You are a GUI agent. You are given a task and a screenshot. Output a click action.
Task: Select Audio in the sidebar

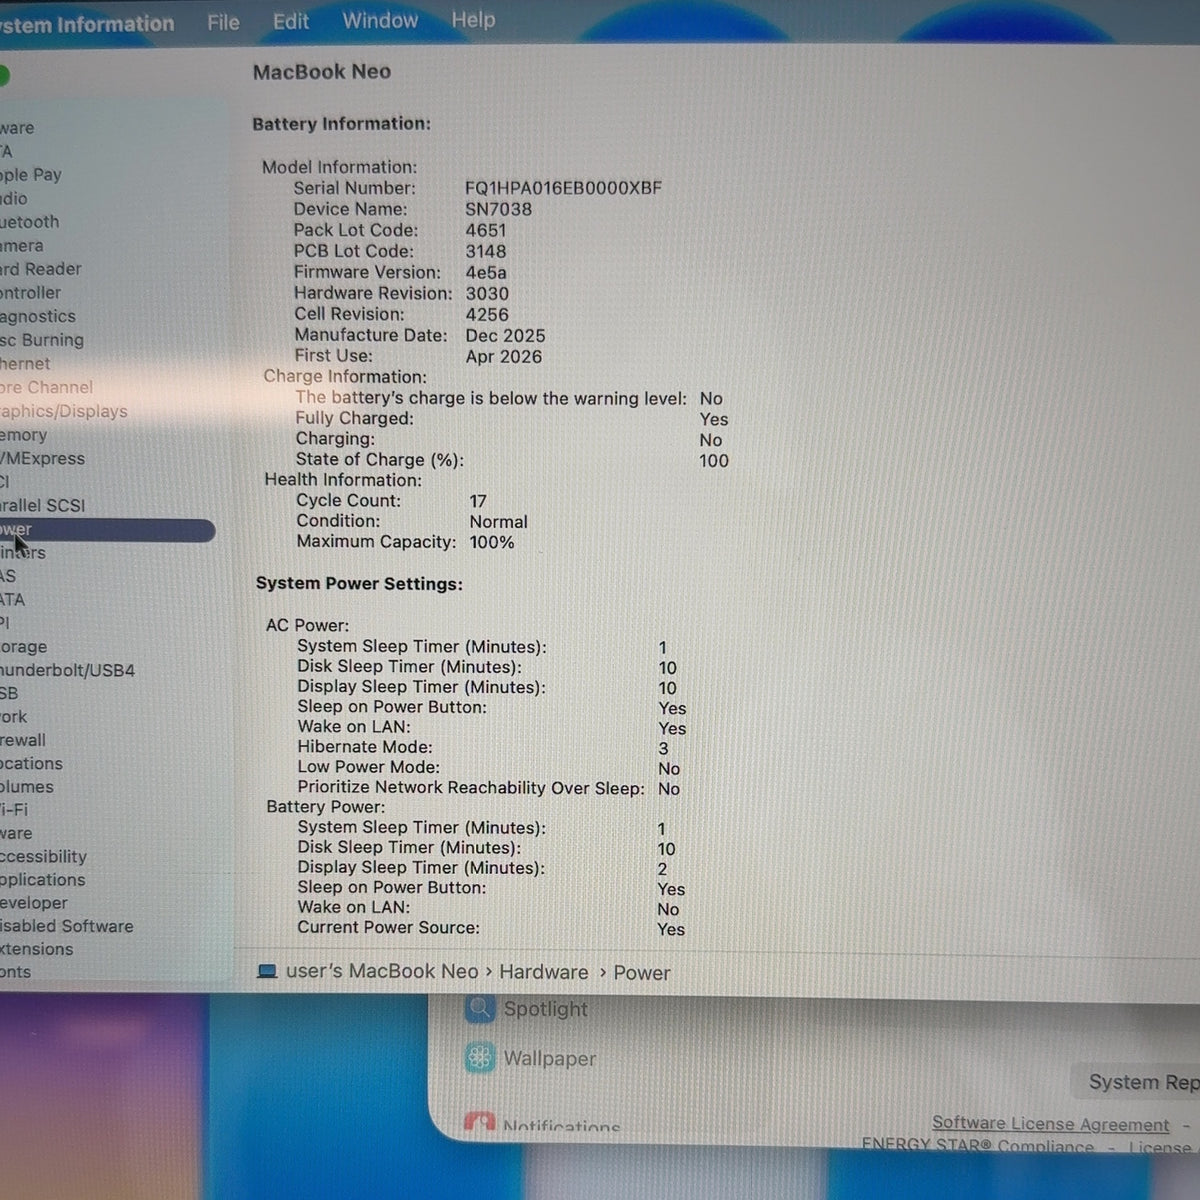[14, 198]
